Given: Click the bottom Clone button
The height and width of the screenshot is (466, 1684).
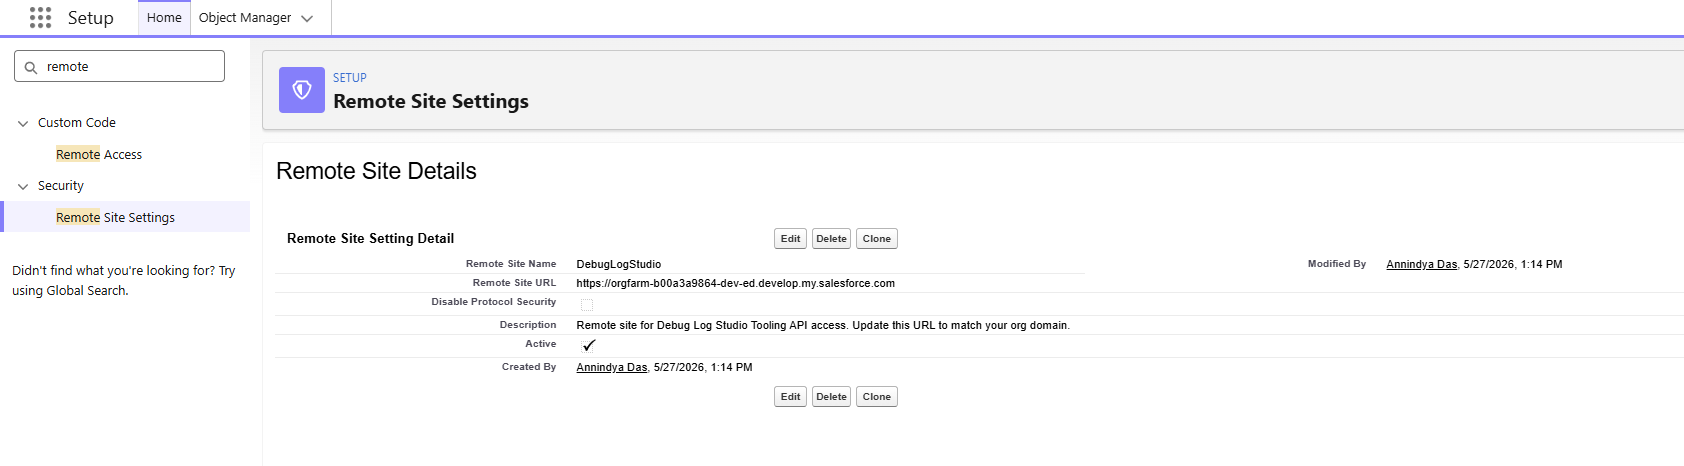Looking at the screenshot, I should tap(877, 397).
